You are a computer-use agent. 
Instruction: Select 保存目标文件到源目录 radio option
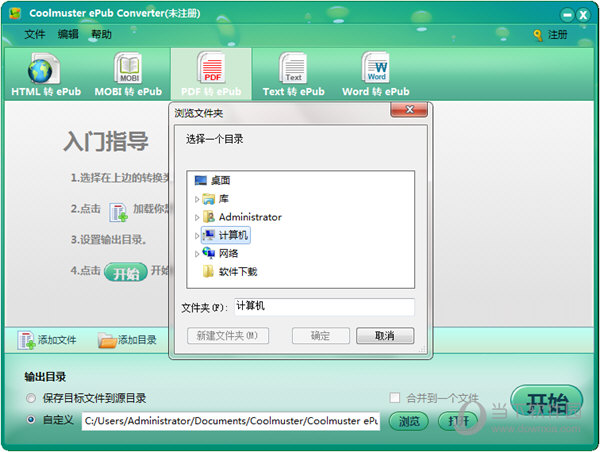[31, 398]
